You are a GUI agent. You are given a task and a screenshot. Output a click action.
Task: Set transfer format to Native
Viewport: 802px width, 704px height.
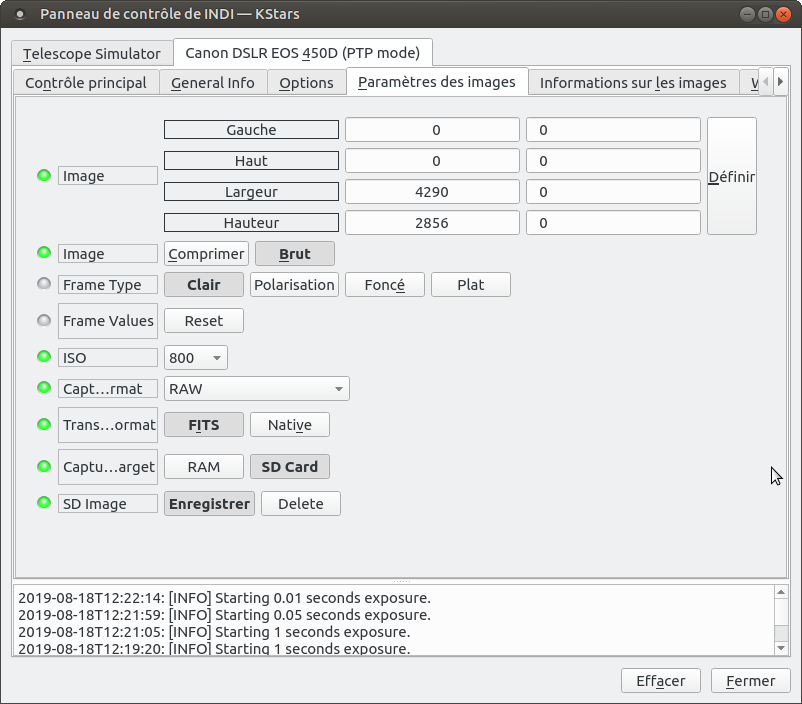pos(289,425)
